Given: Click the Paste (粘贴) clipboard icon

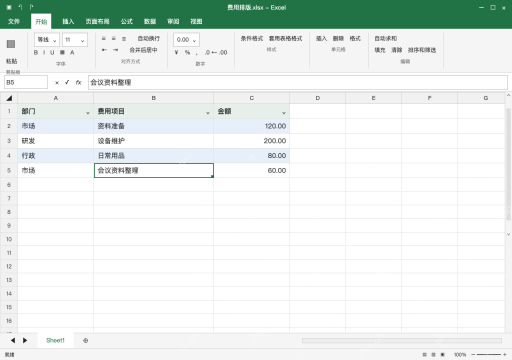Looking at the screenshot, I should 11,44.
